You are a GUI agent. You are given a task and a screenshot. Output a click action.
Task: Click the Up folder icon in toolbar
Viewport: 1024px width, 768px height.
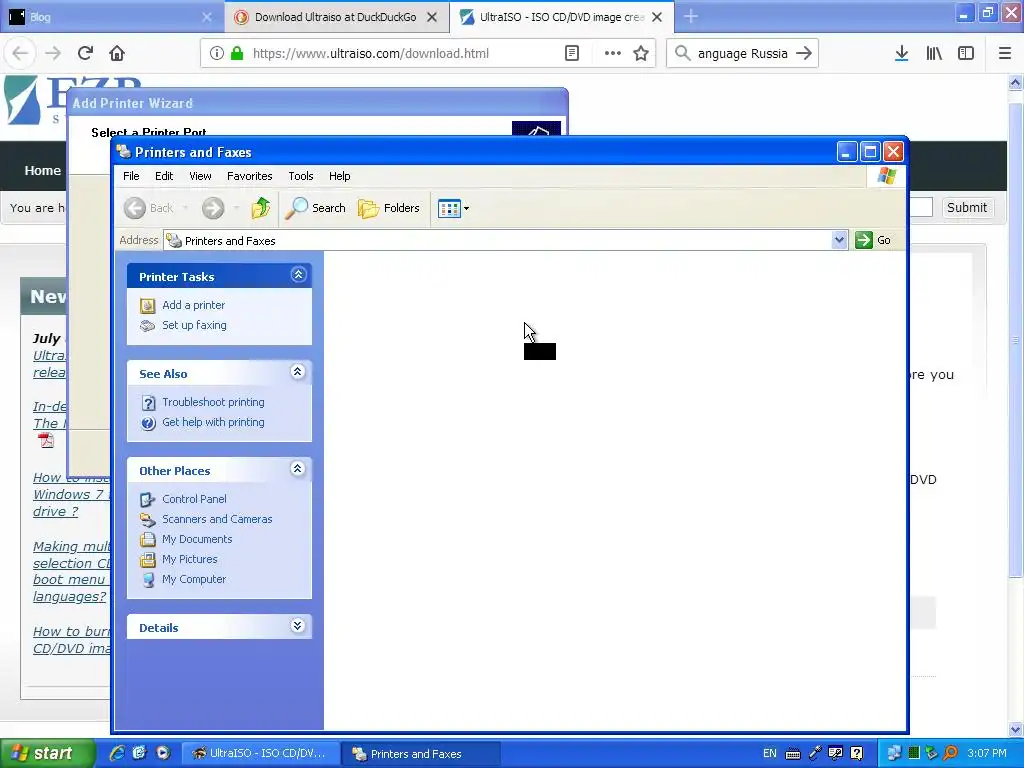(261, 208)
